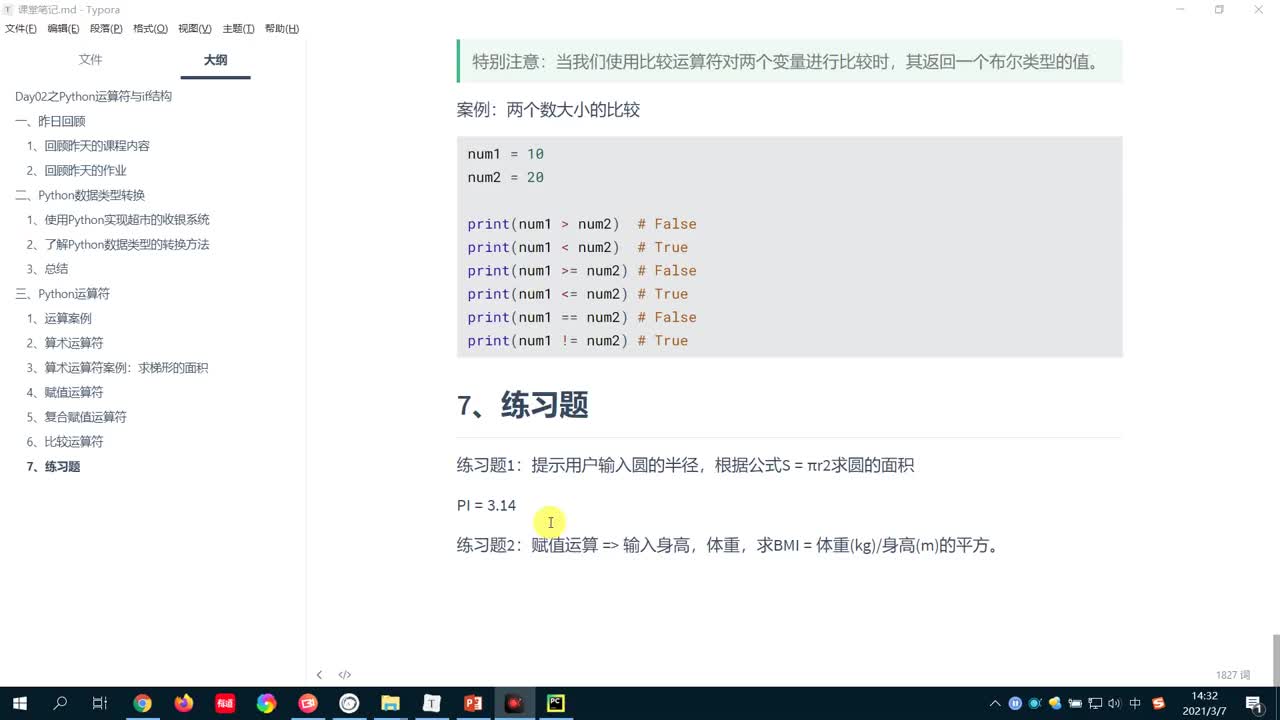Open the red 有道 app on taskbar
The height and width of the screenshot is (720, 1280).
click(x=224, y=703)
